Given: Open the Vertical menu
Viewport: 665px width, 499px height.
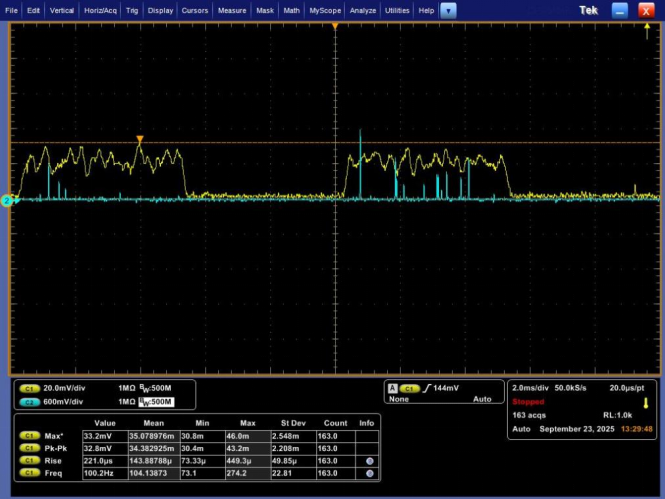Looking at the screenshot, I should coord(61,11).
